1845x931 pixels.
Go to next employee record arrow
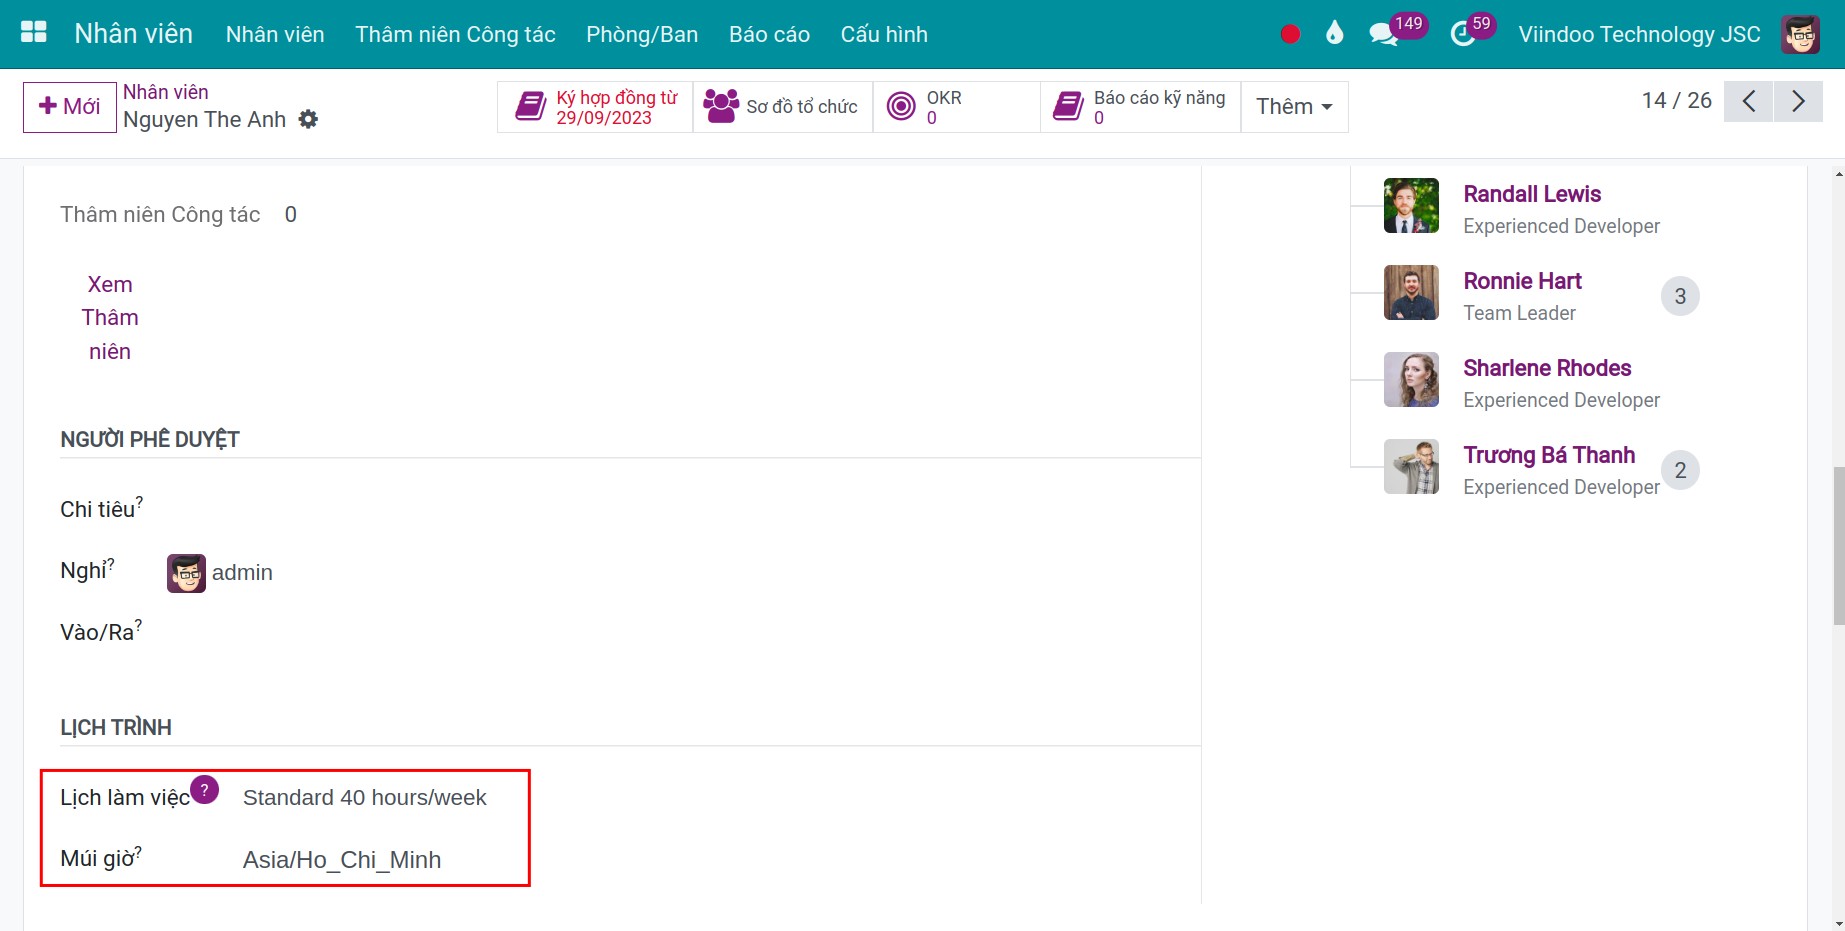[x=1798, y=101]
